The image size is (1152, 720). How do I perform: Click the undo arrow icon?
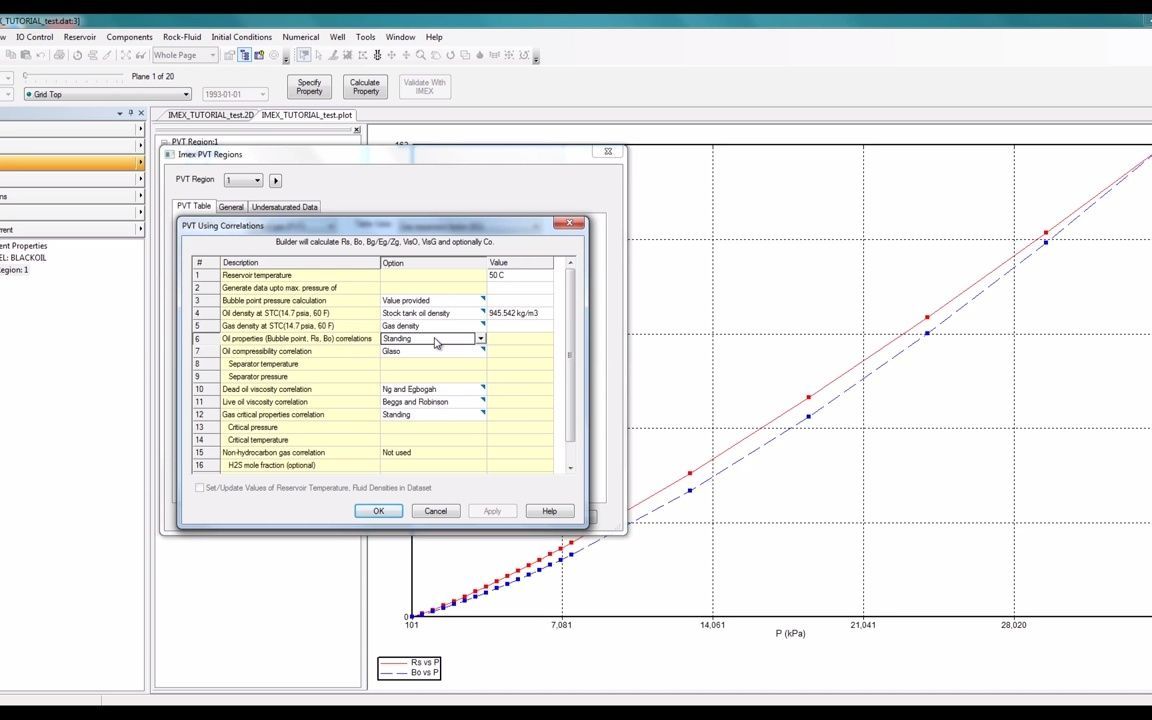tap(41, 55)
